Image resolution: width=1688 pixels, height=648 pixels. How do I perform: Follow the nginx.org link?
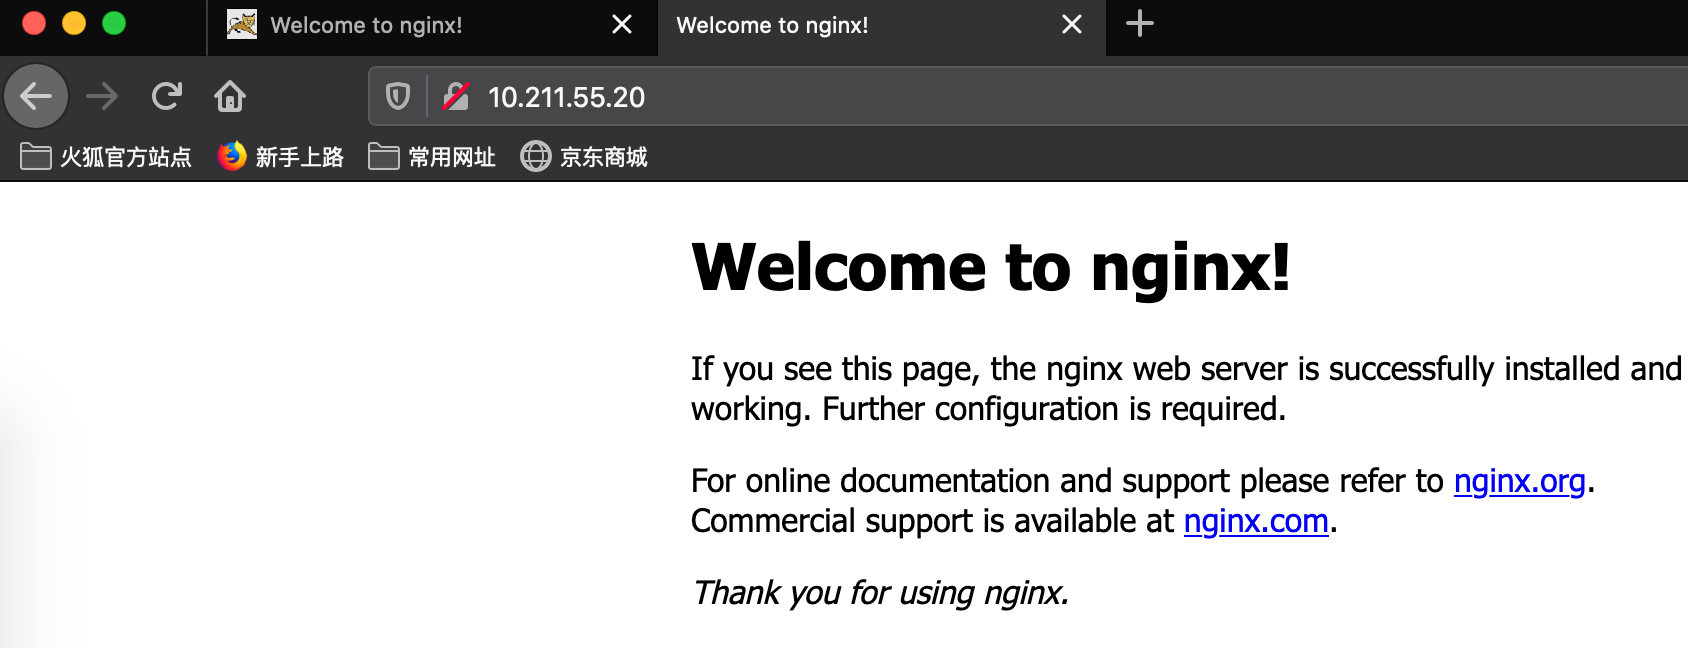pyautogui.click(x=1519, y=482)
